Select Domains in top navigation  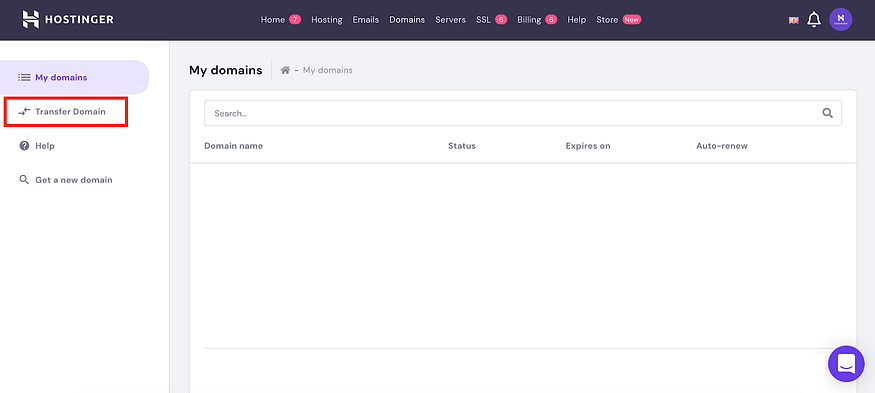point(407,20)
